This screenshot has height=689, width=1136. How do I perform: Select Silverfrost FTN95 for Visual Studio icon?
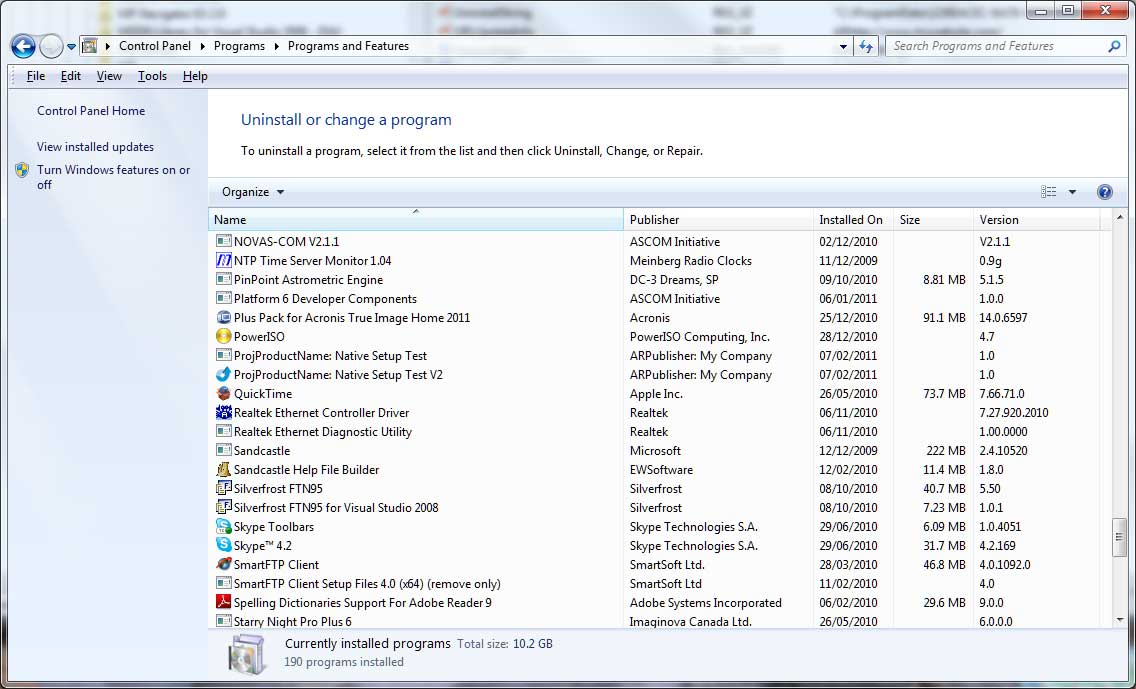224,508
